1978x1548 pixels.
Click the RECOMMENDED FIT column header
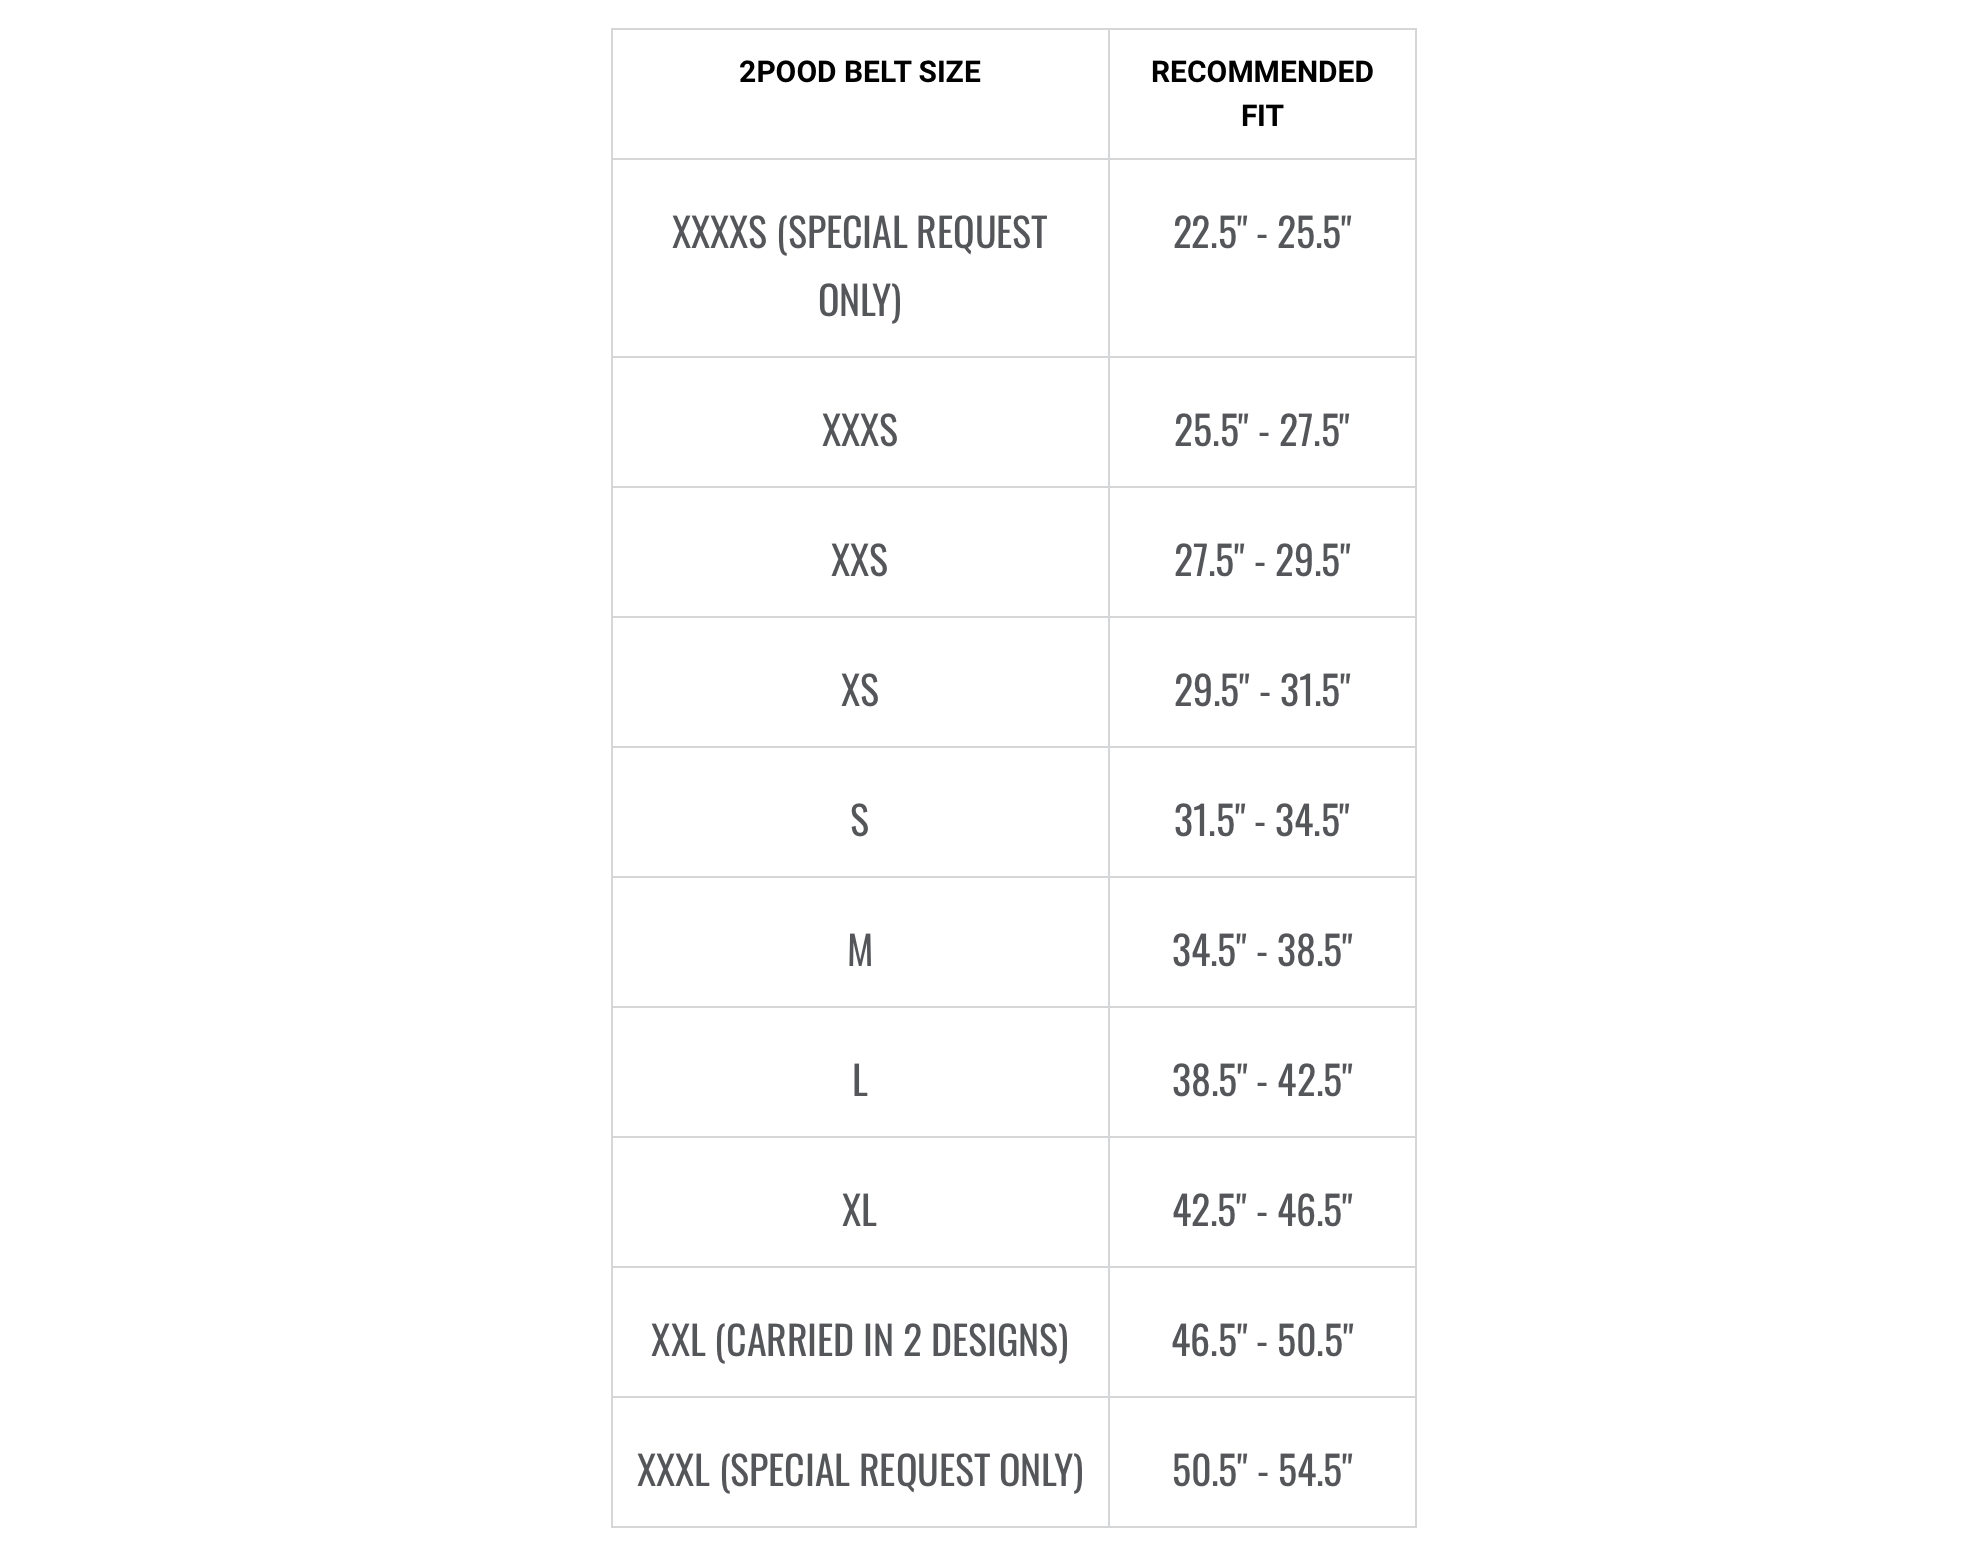[1262, 94]
